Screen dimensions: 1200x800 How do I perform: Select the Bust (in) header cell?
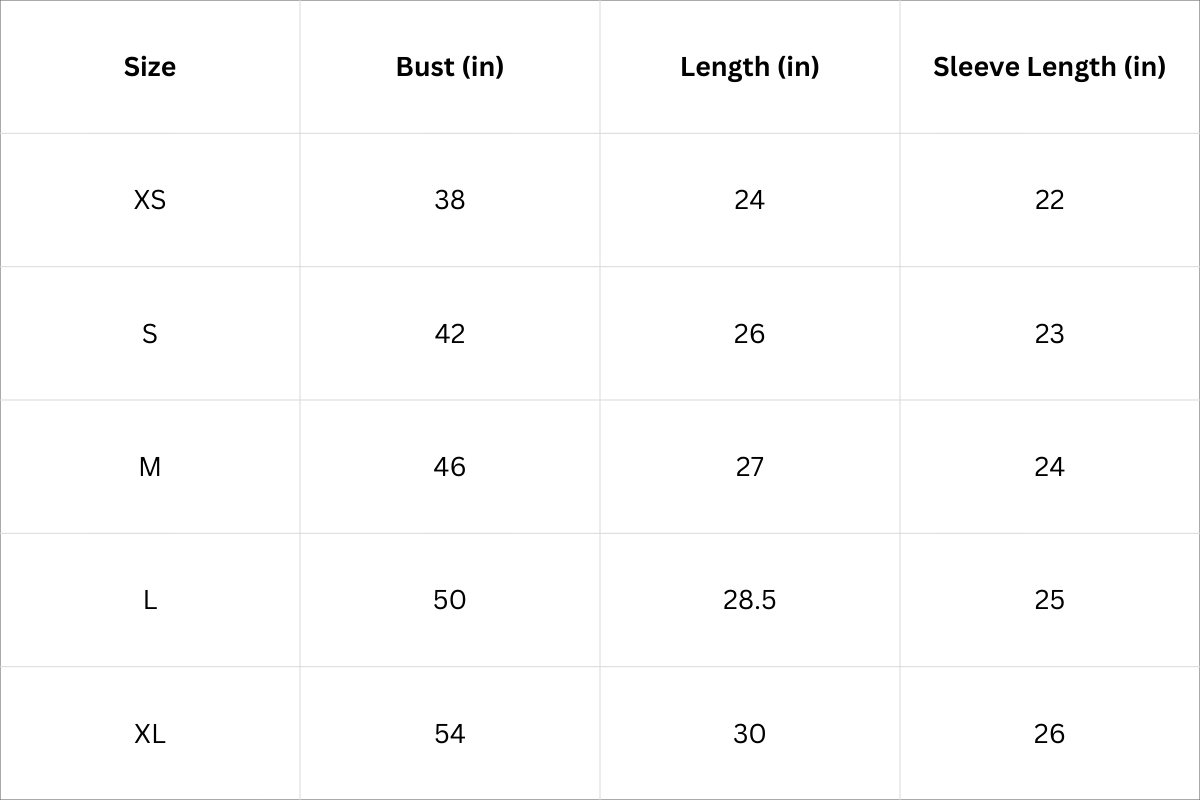[450, 67]
